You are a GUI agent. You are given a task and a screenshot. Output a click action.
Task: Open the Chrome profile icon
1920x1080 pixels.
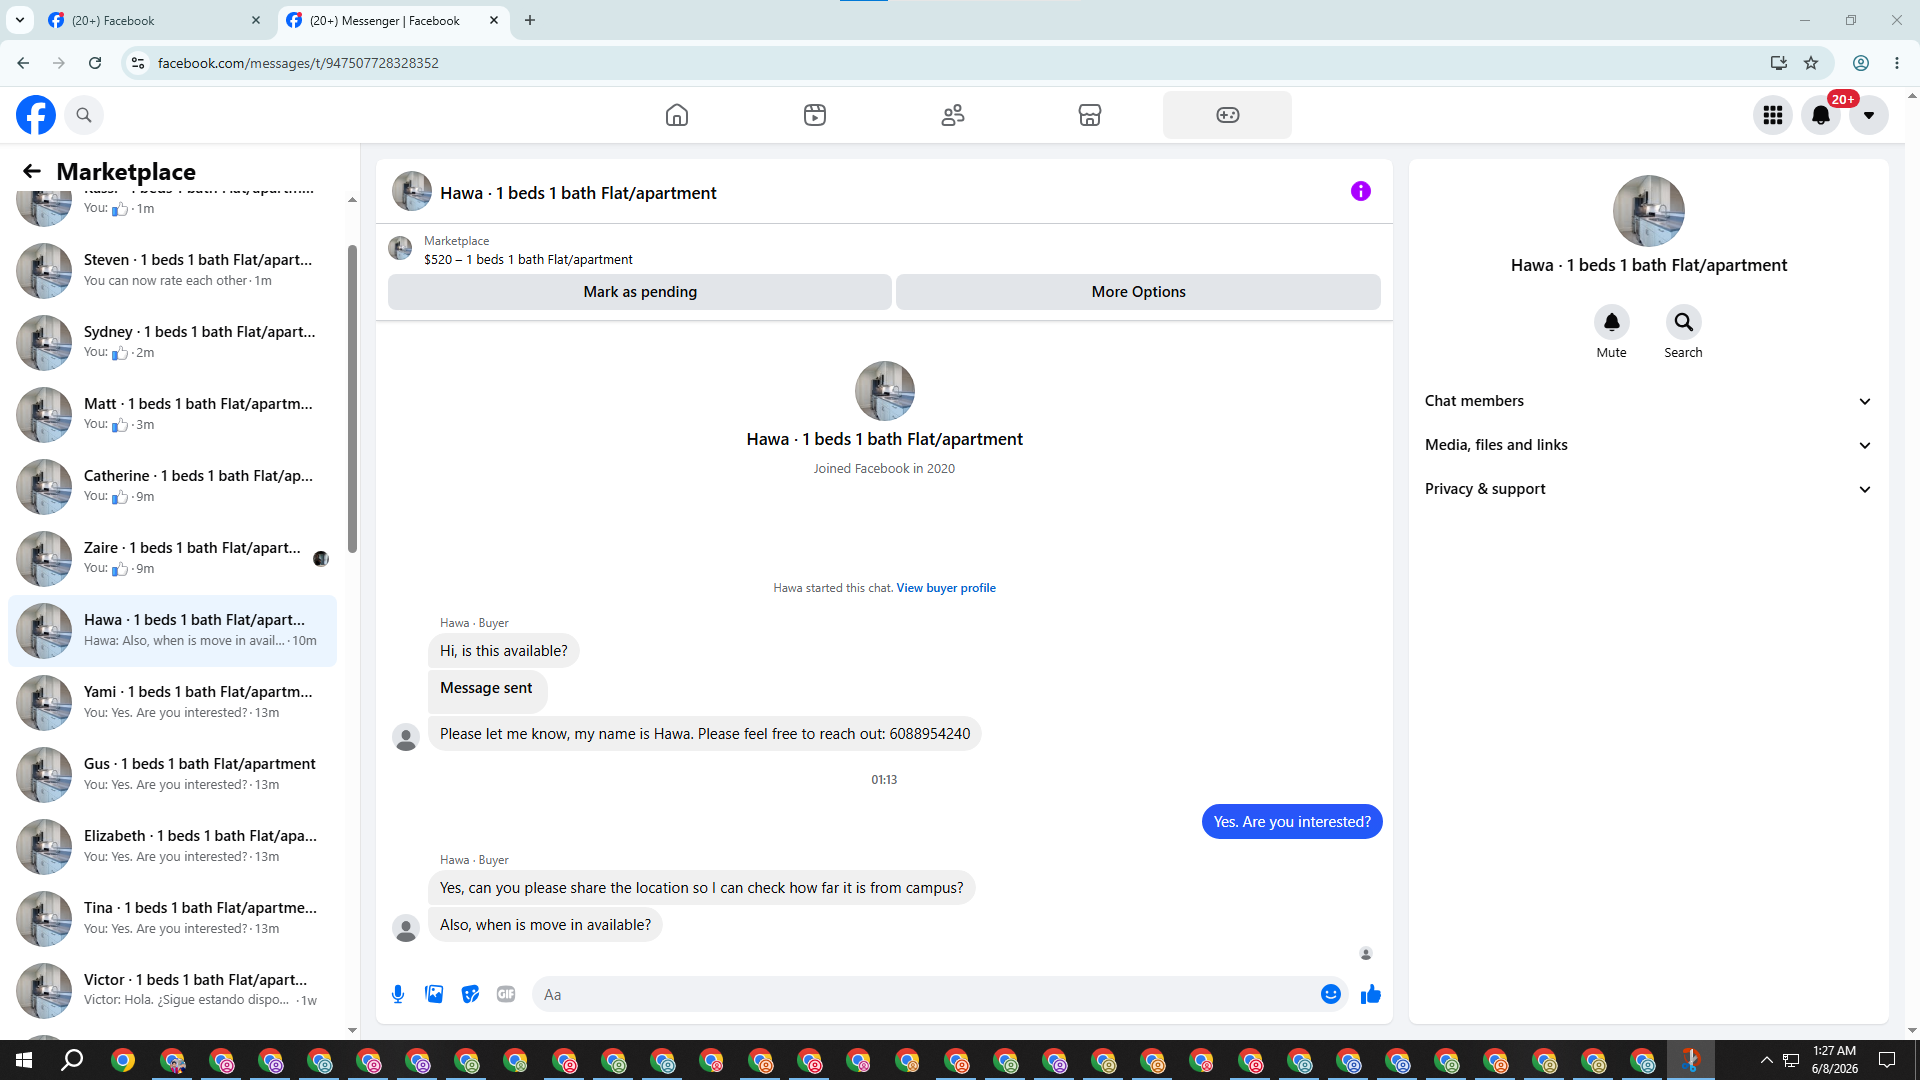1861,63
